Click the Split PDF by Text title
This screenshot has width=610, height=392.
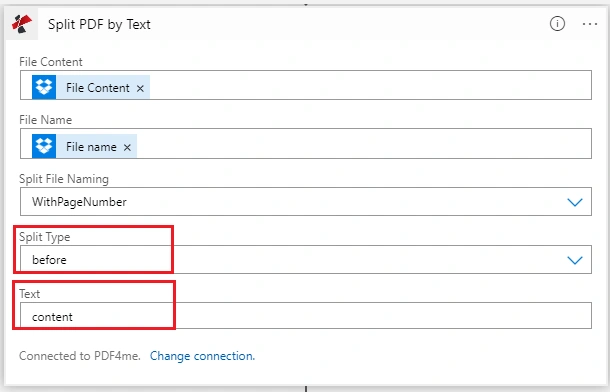tap(99, 24)
